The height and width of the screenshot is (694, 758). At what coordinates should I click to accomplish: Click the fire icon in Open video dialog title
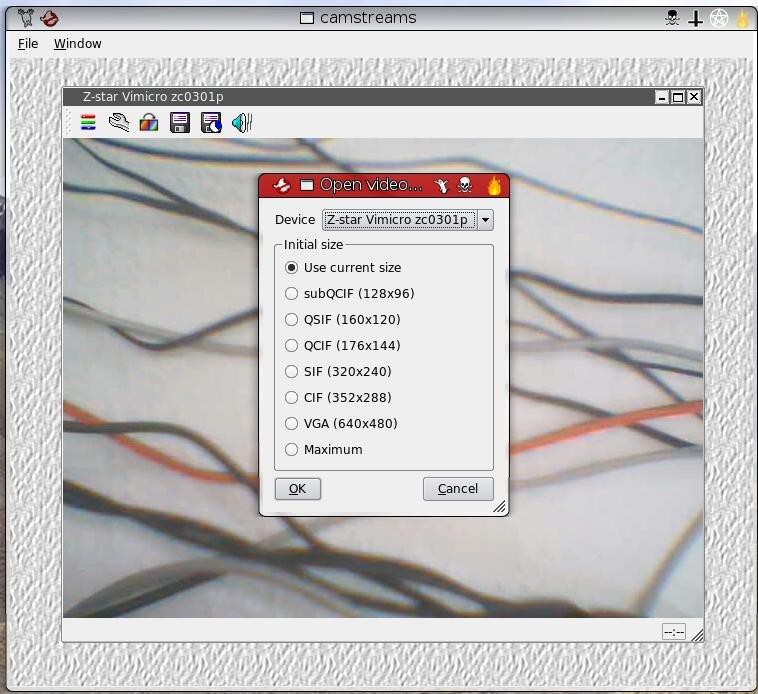[494, 186]
